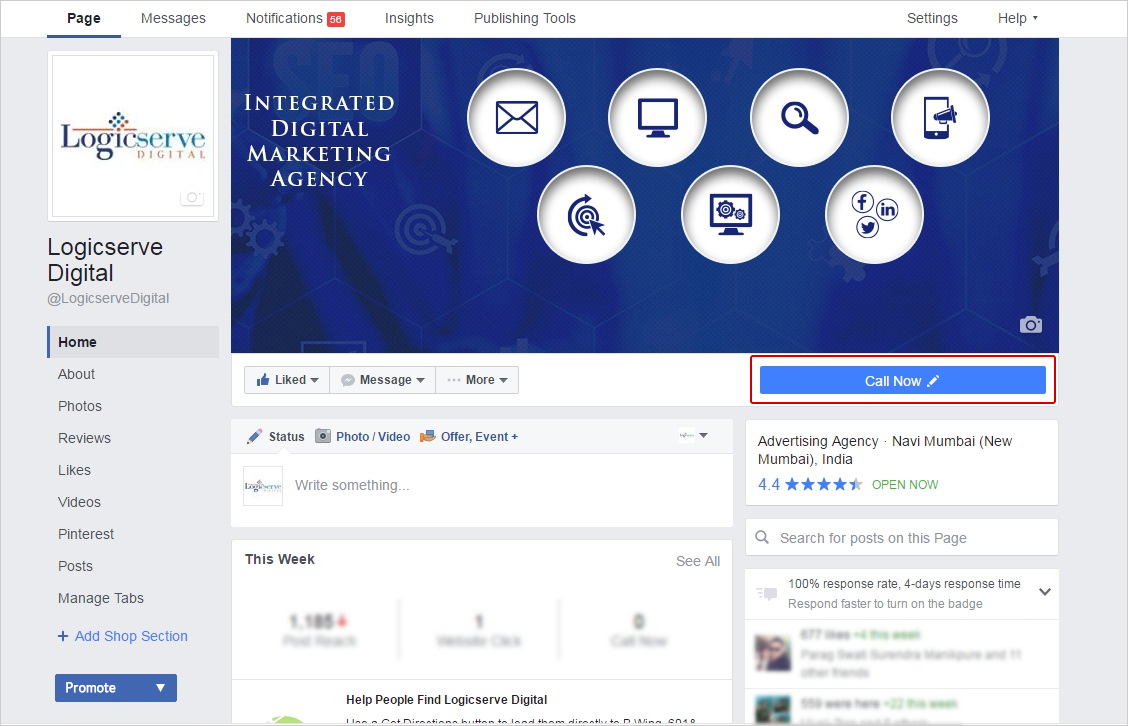Click the target with cursor circle icon
Viewport: 1128px width, 726px height.
586,214
